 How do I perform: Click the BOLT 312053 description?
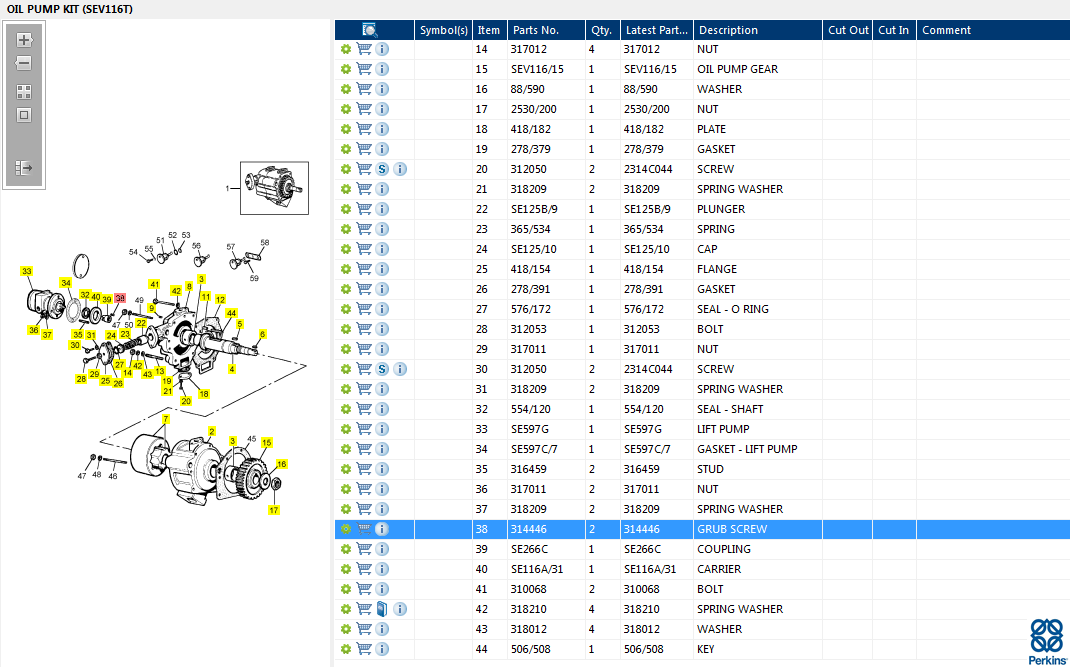point(710,329)
